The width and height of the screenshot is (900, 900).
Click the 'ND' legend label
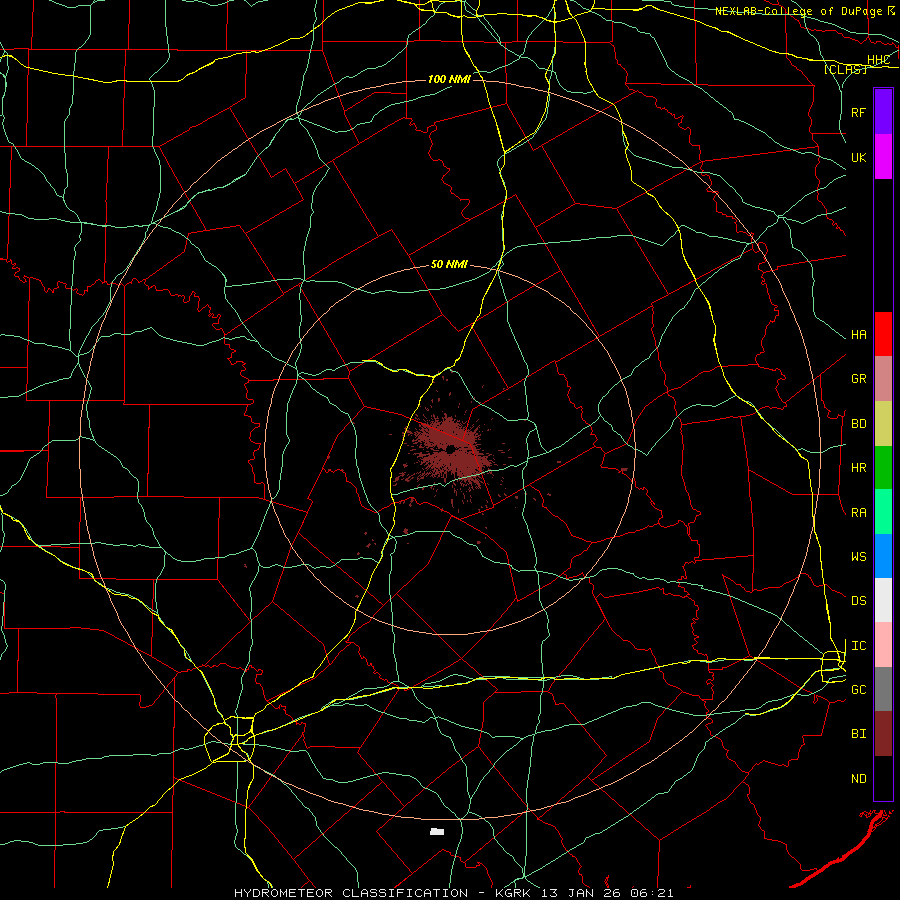point(858,779)
